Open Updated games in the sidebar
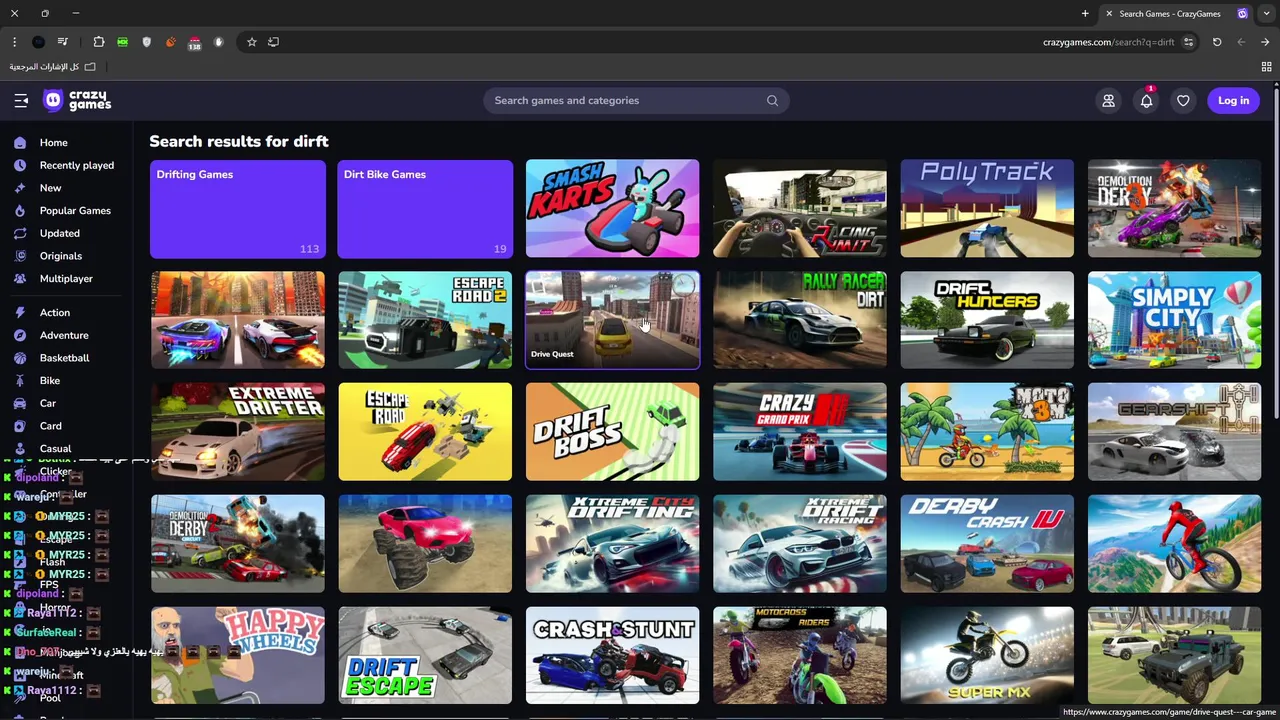Viewport: 1280px width, 720px height. pyautogui.click(x=60, y=233)
